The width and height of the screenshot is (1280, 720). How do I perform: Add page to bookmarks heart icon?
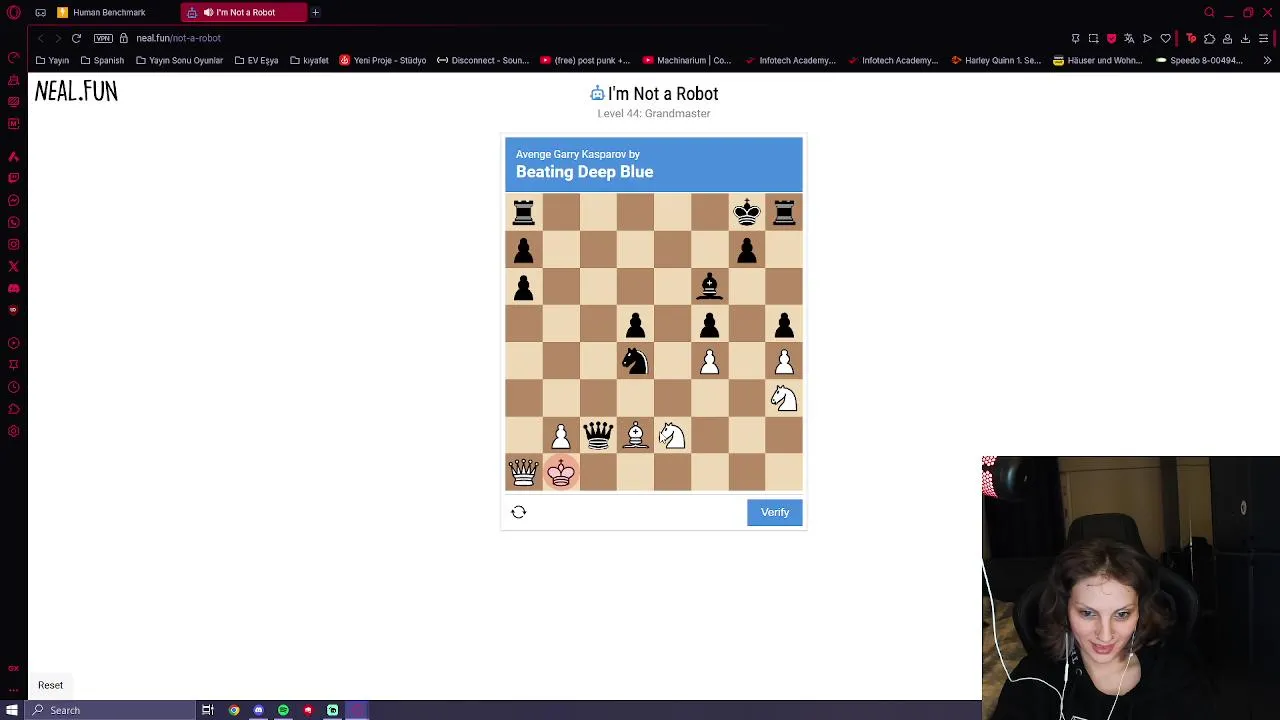point(1165,38)
